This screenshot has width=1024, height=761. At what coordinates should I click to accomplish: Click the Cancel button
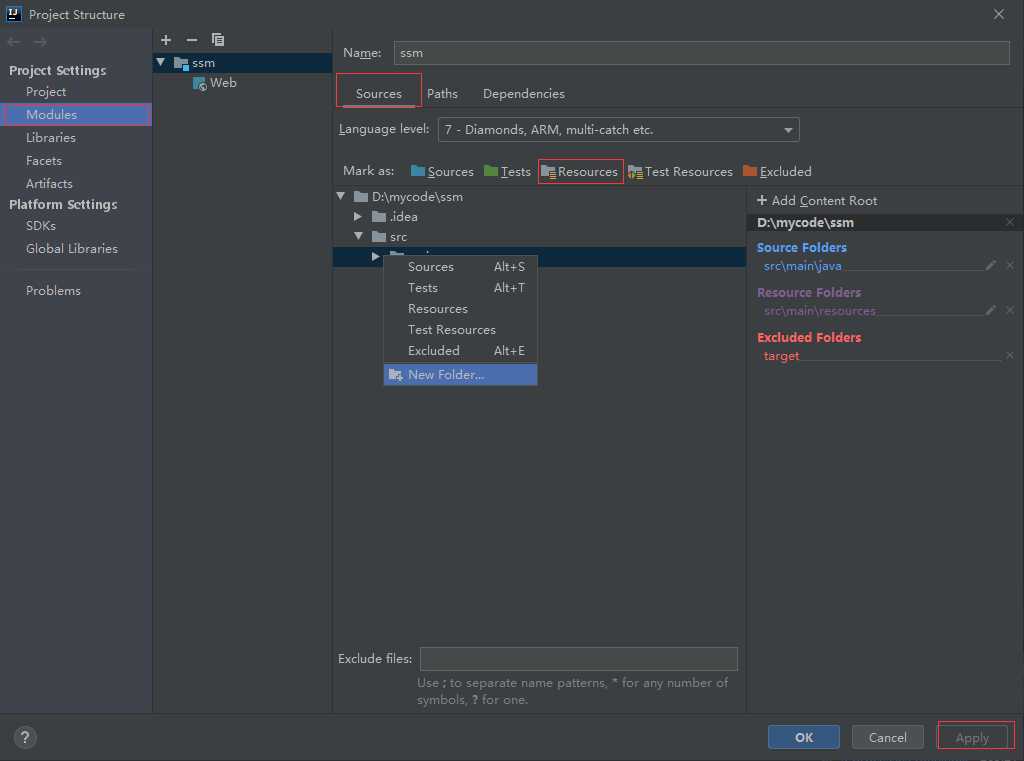888,737
